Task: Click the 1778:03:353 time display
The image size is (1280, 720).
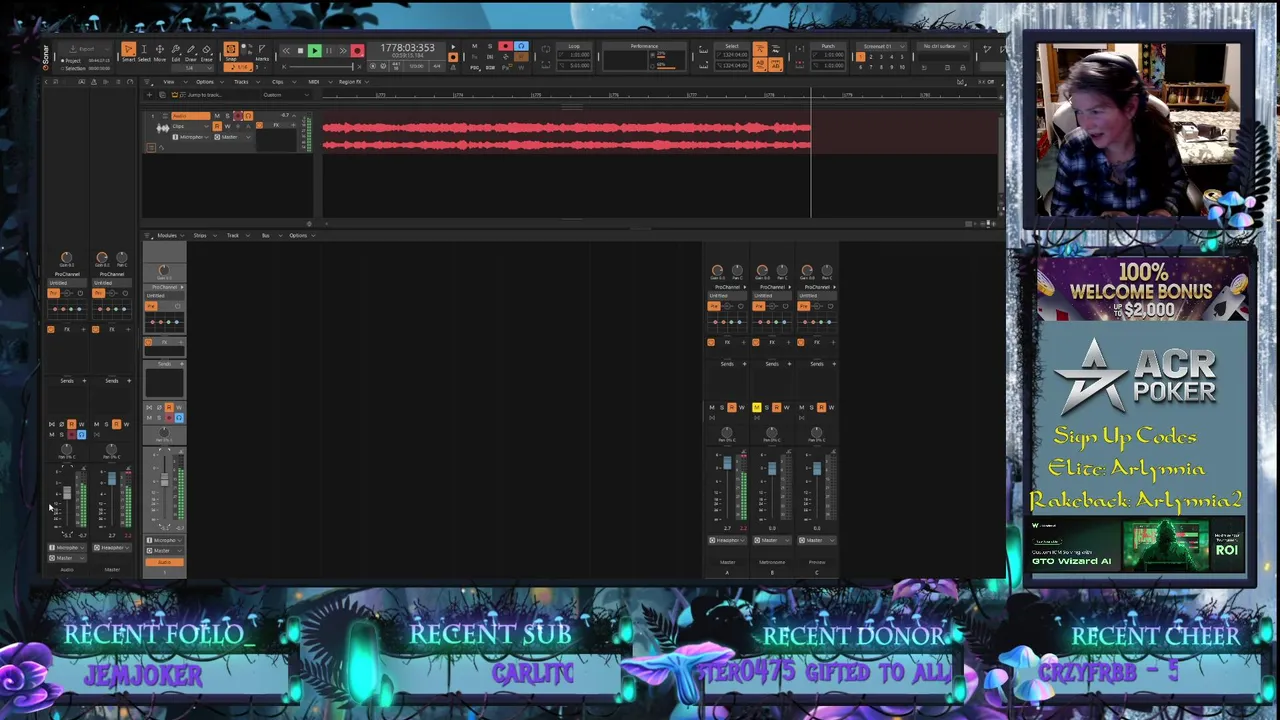Action: [407, 48]
